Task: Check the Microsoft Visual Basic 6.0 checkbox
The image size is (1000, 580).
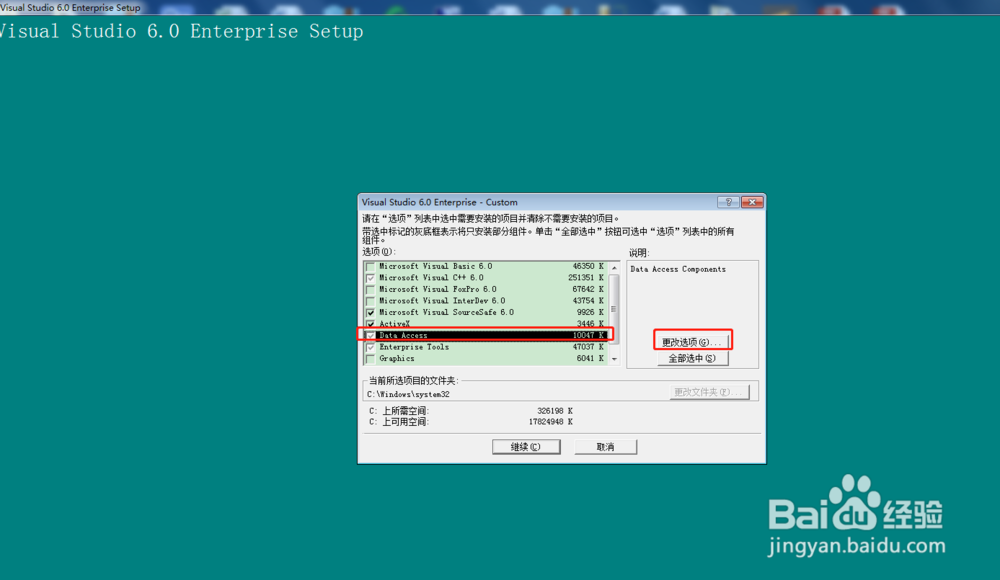Action: pos(371,267)
